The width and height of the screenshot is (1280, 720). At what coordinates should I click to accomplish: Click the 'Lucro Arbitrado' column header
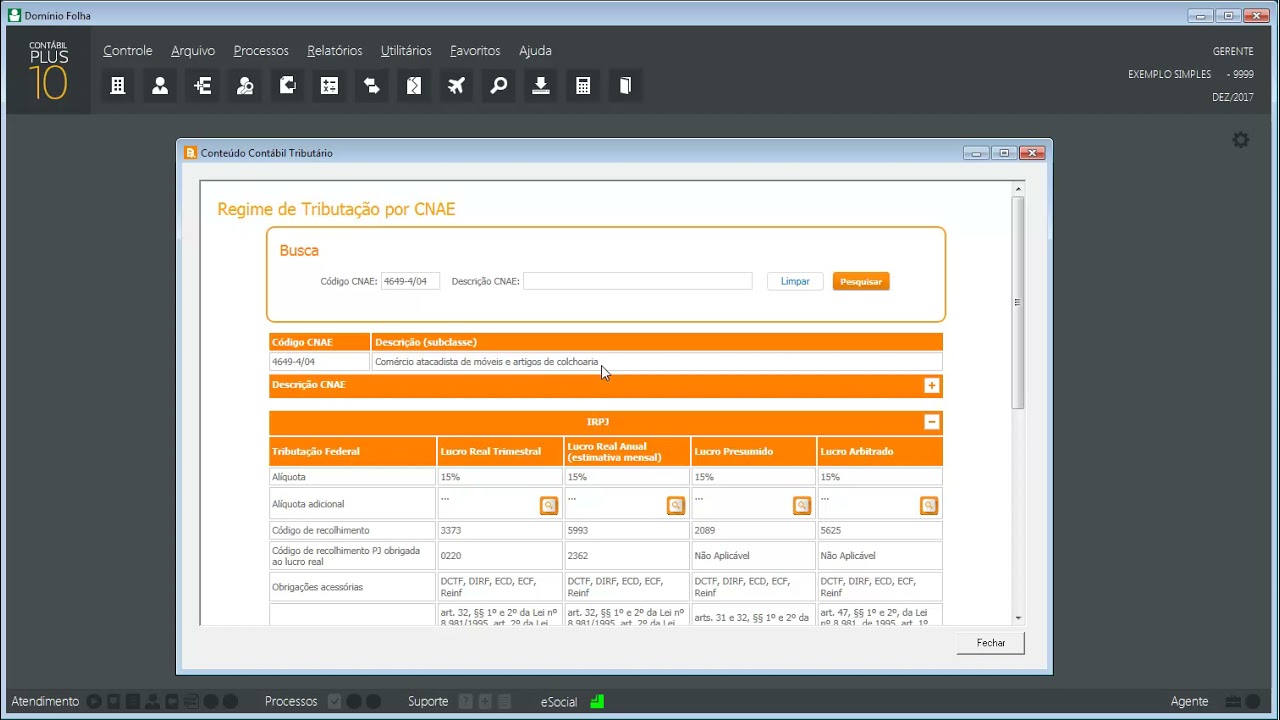(880, 452)
